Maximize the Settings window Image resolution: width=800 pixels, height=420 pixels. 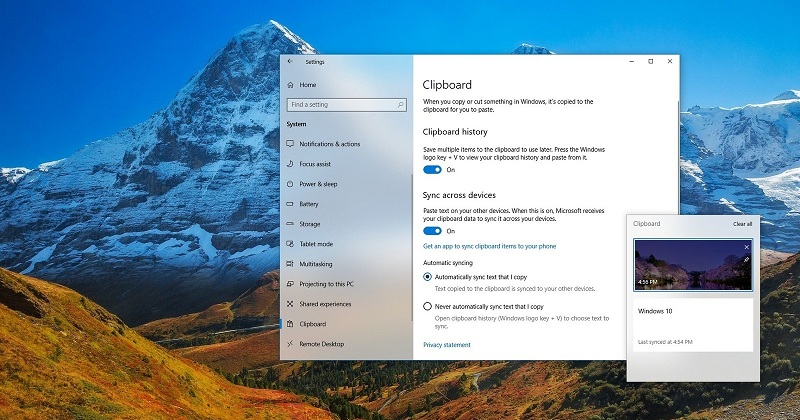[x=651, y=61]
